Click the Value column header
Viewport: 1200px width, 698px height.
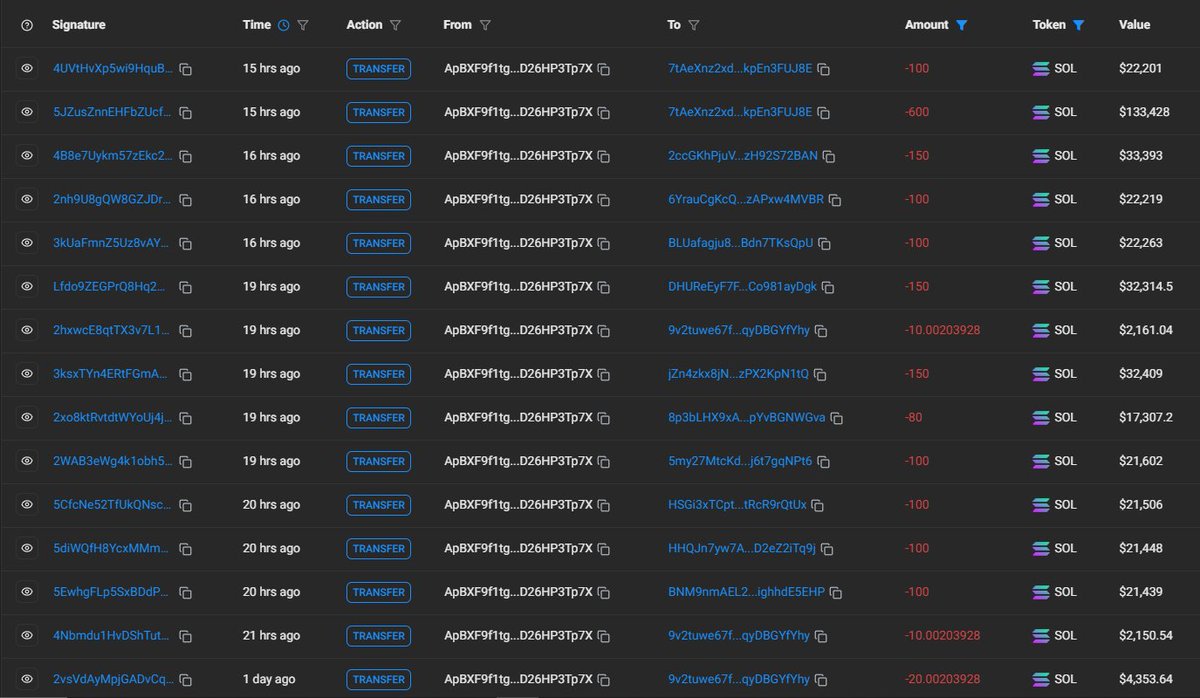1135,25
